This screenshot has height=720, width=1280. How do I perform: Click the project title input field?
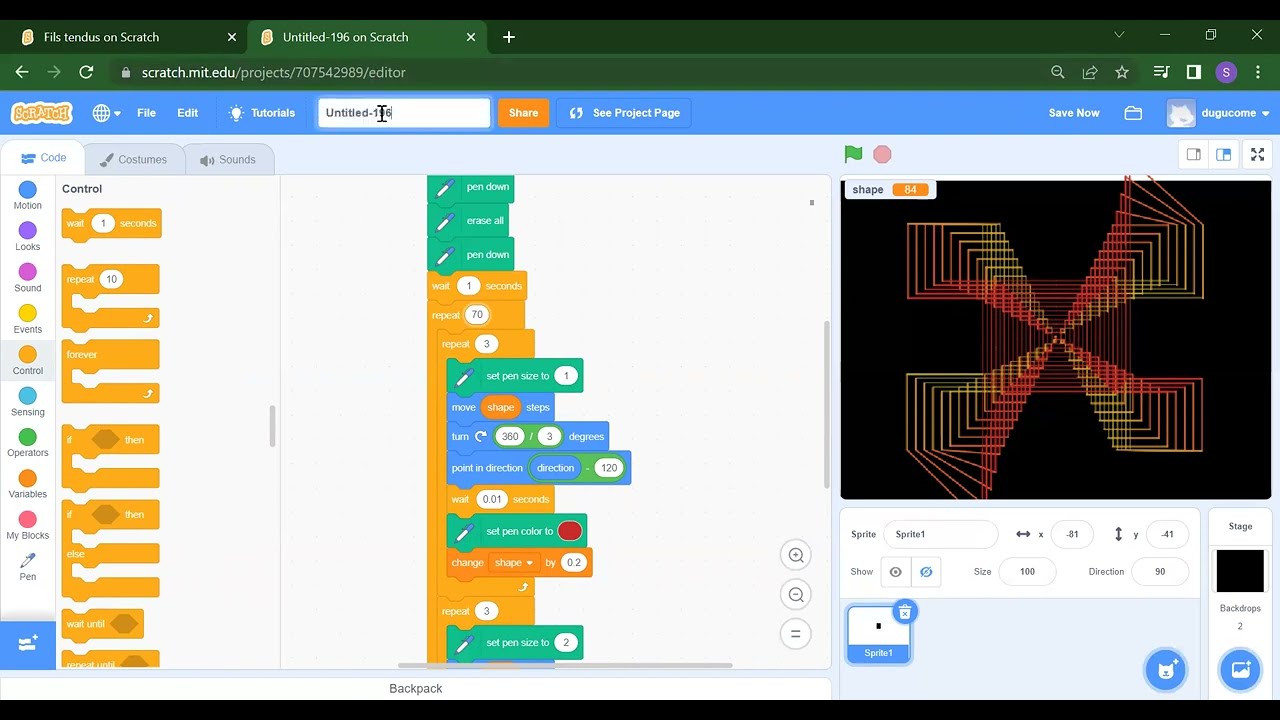point(404,113)
